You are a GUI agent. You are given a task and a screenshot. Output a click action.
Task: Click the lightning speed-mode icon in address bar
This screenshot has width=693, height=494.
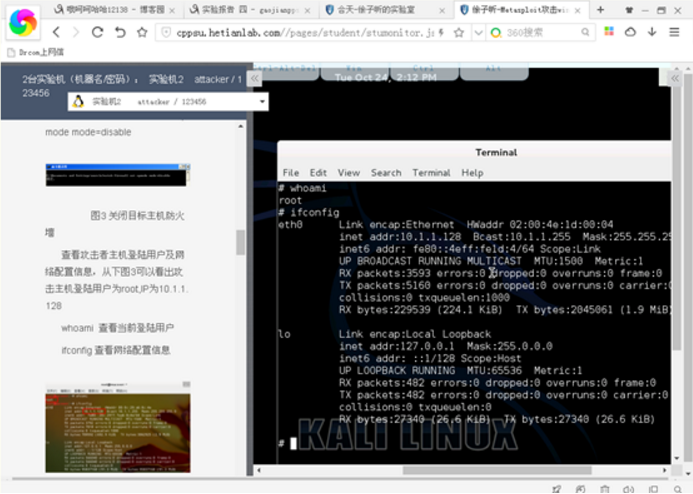441,32
